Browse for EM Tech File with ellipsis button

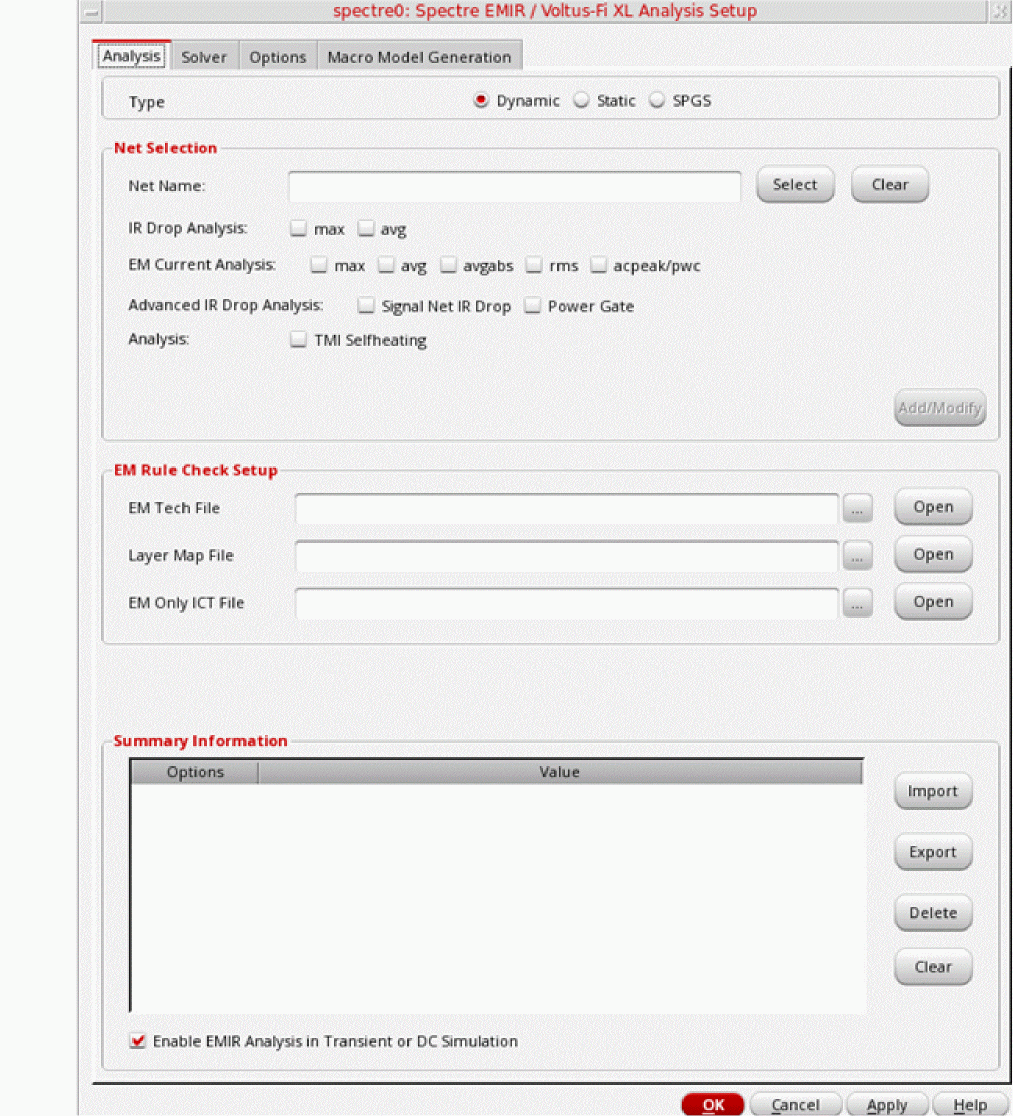coord(858,508)
